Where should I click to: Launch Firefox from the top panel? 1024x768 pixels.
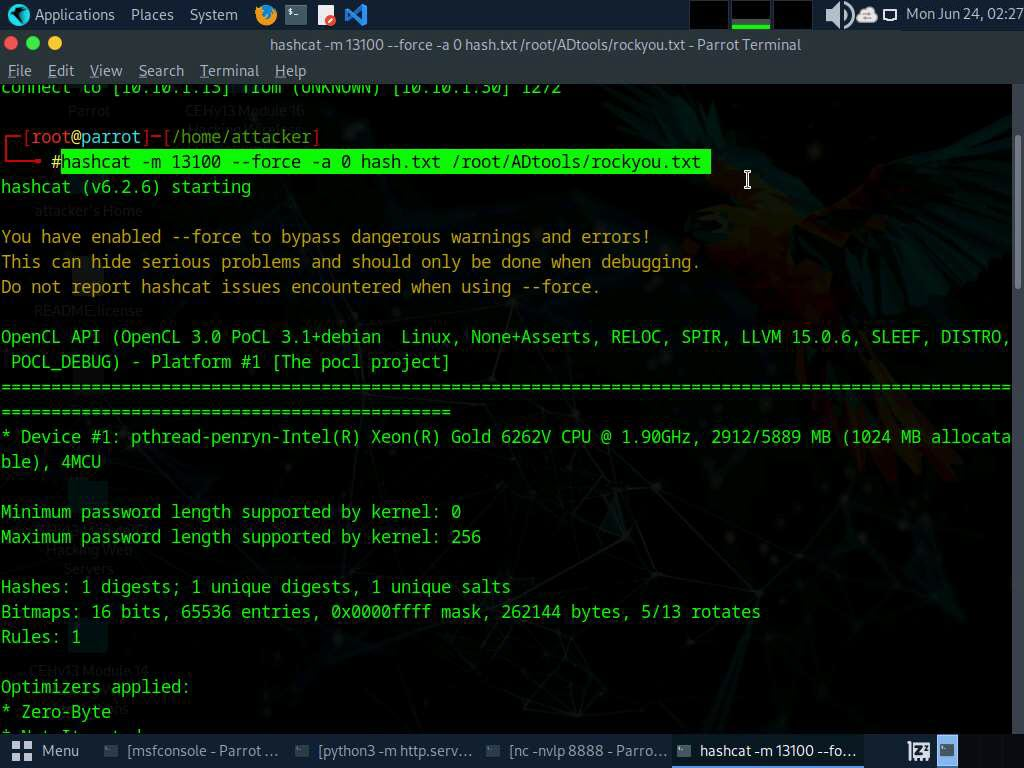tap(266, 15)
